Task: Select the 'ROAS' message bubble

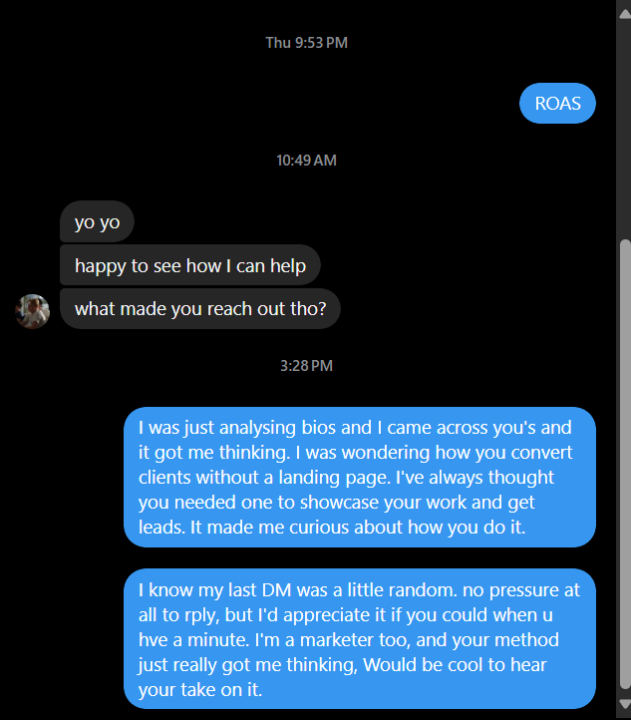Action: 557,103
